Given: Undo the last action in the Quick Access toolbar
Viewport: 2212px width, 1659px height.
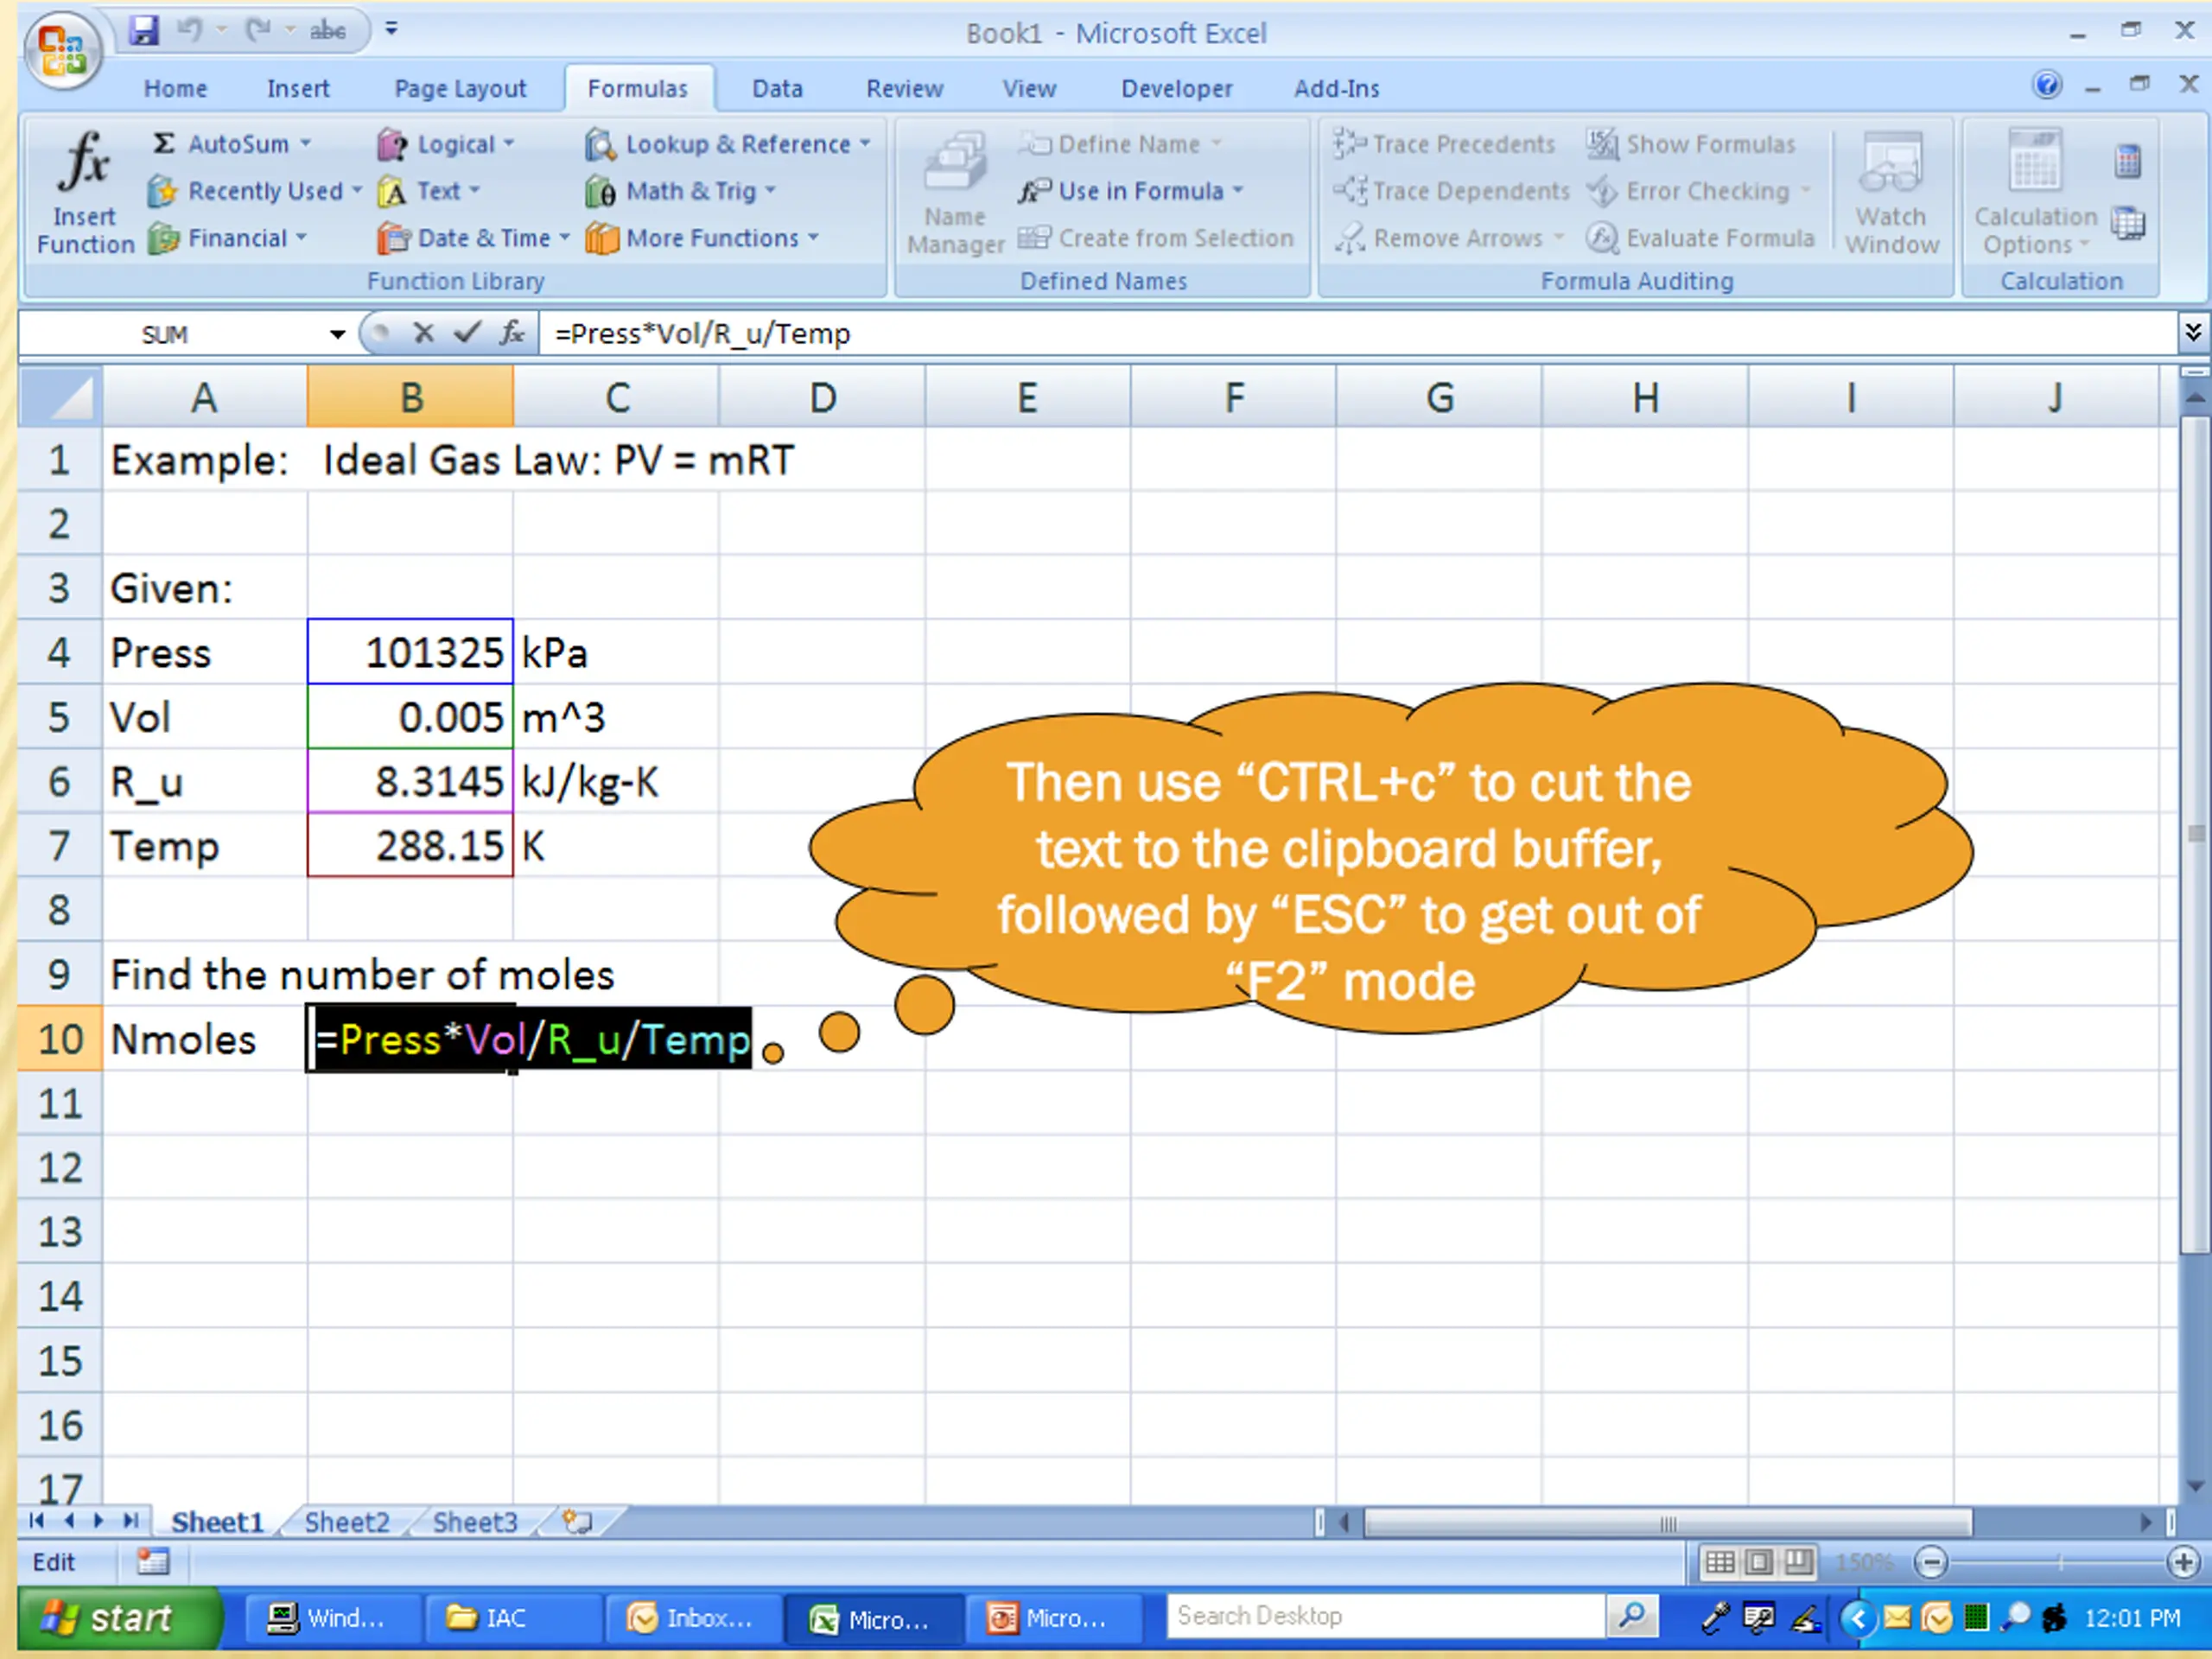Looking at the screenshot, I should [x=189, y=30].
